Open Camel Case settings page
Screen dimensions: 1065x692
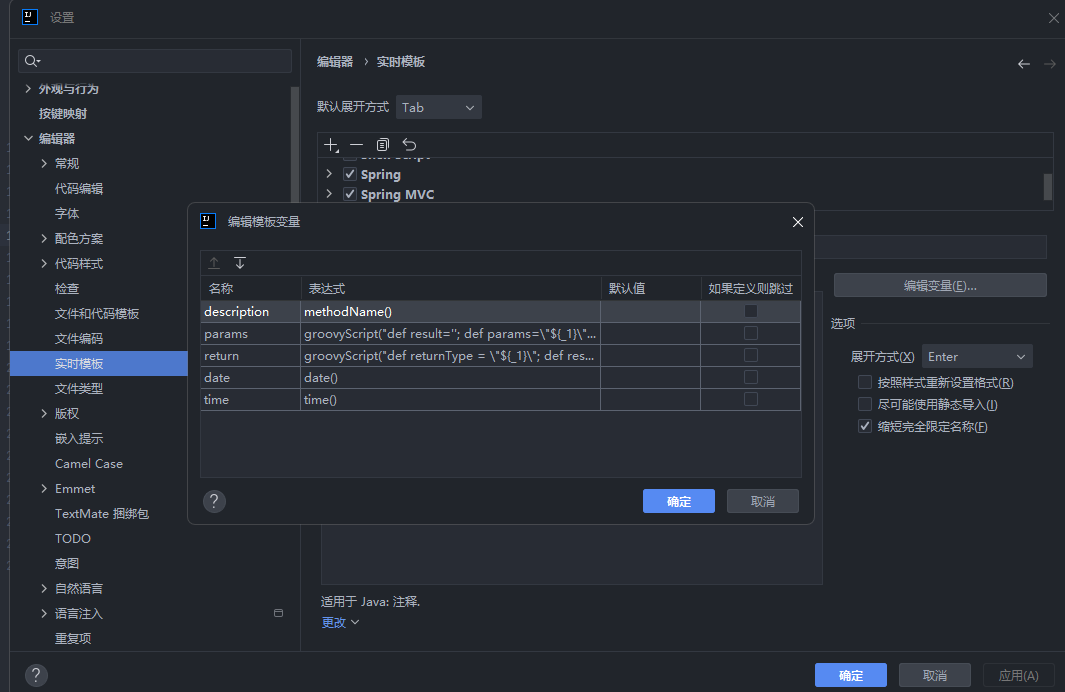[x=89, y=464]
